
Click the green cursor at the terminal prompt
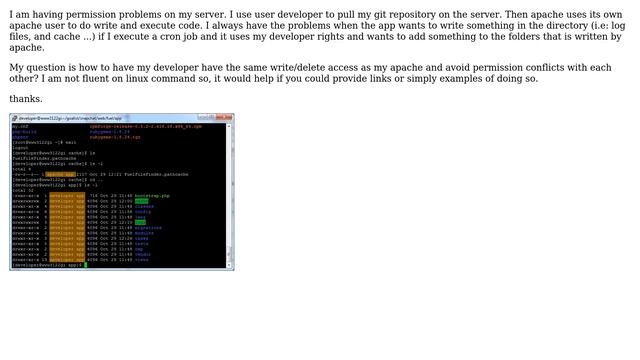(x=86, y=265)
